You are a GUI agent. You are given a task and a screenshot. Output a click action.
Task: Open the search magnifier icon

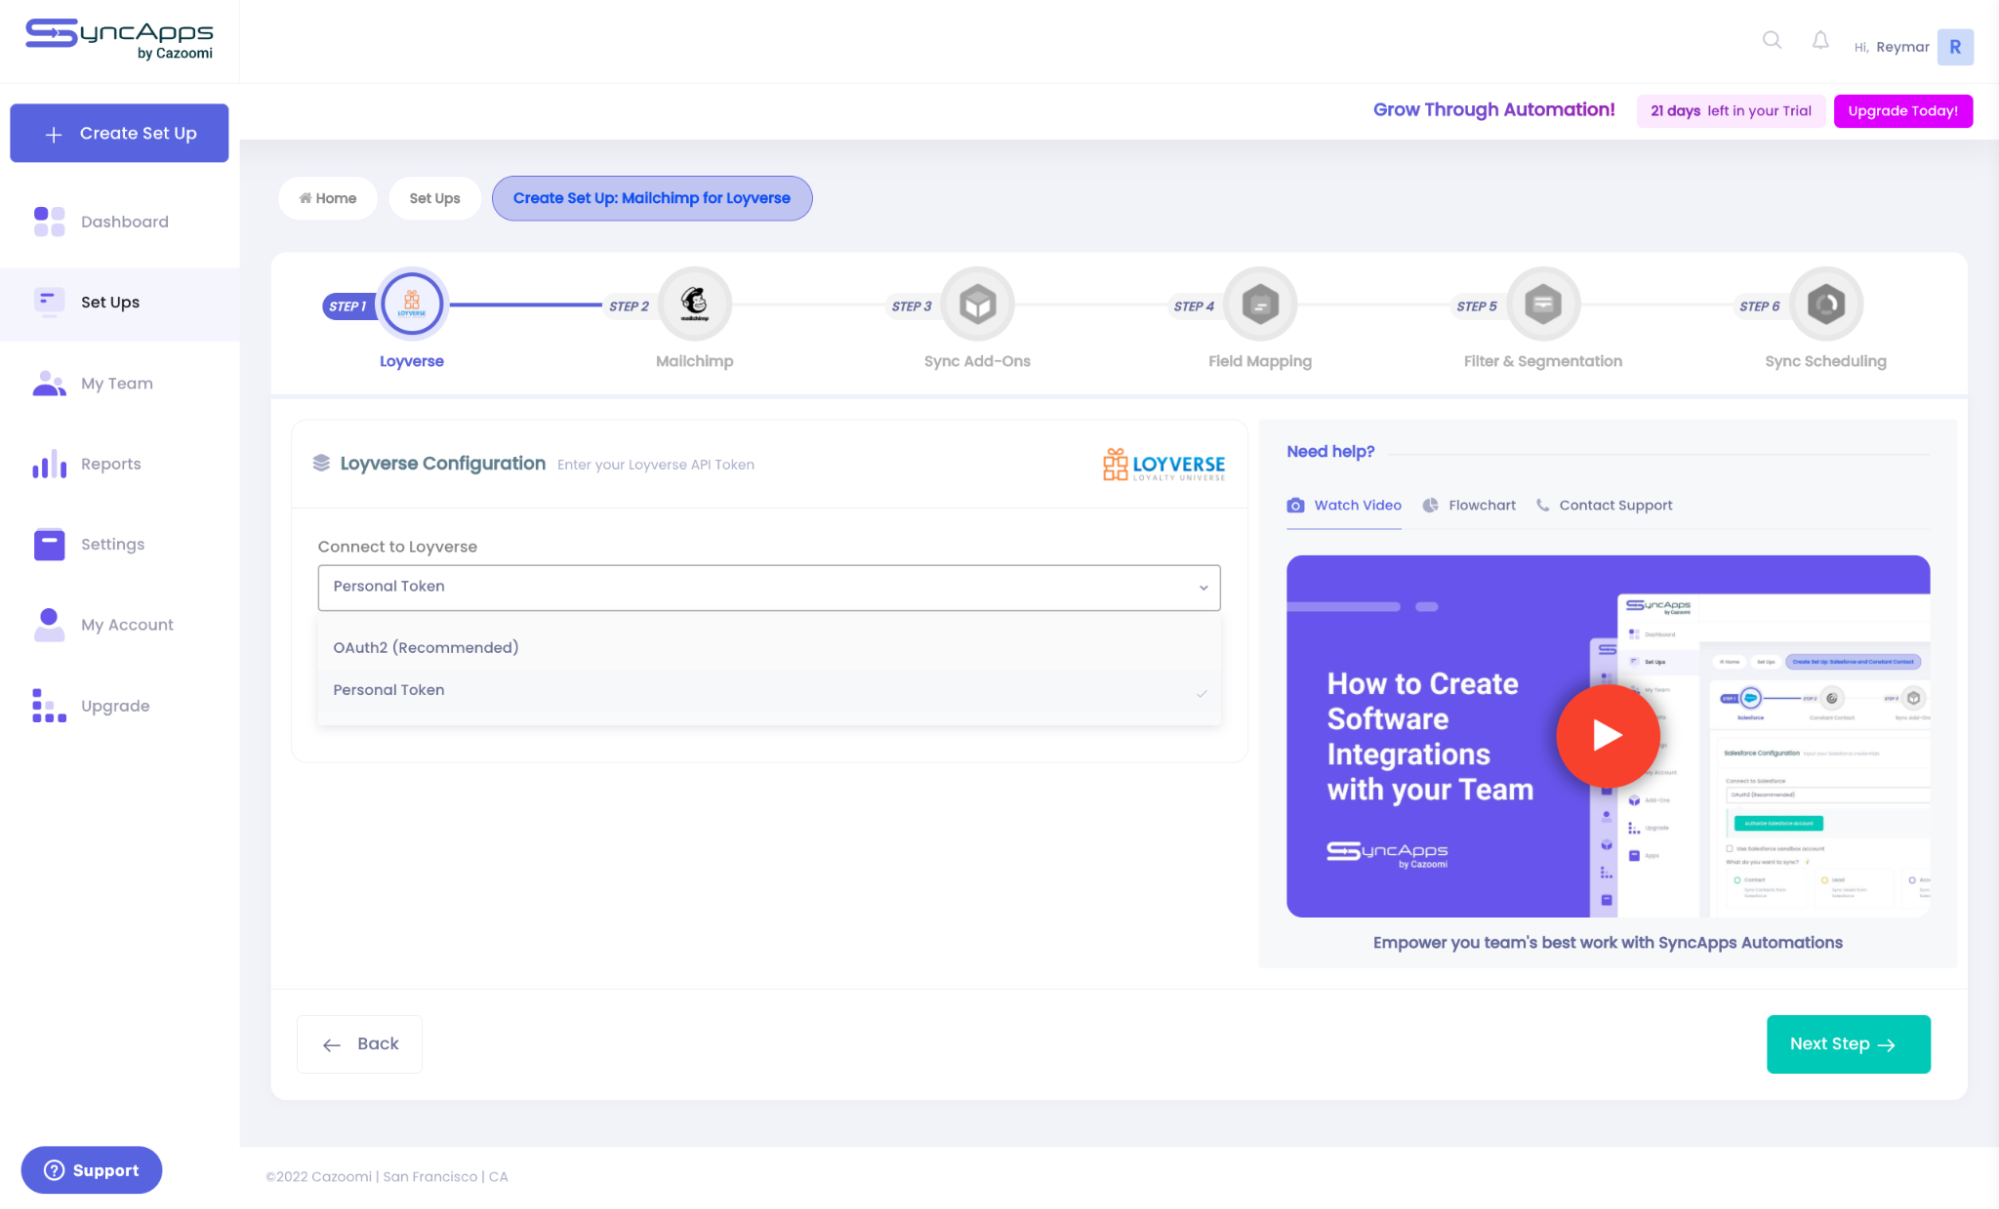pyautogui.click(x=1771, y=40)
